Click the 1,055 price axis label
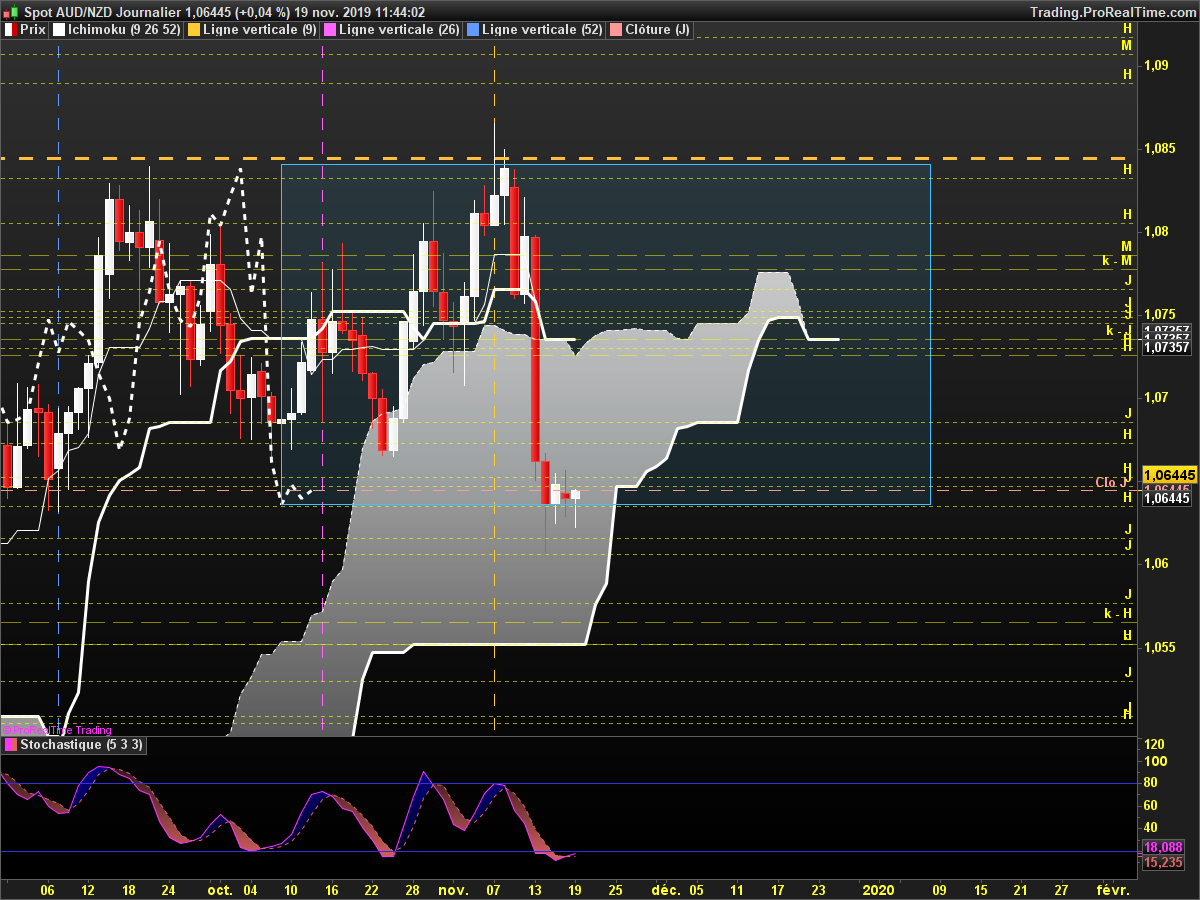The height and width of the screenshot is (900, 1200). click(x=1160, y=647)
